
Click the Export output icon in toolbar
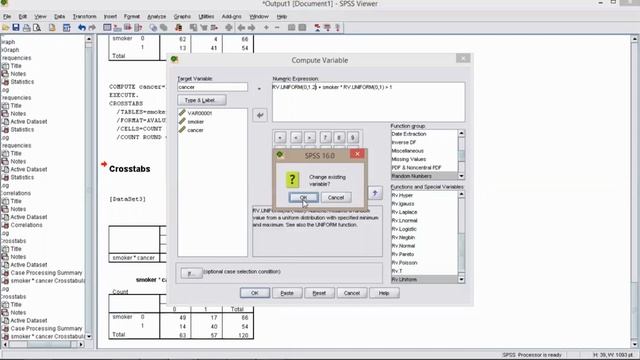pos(52,28)
